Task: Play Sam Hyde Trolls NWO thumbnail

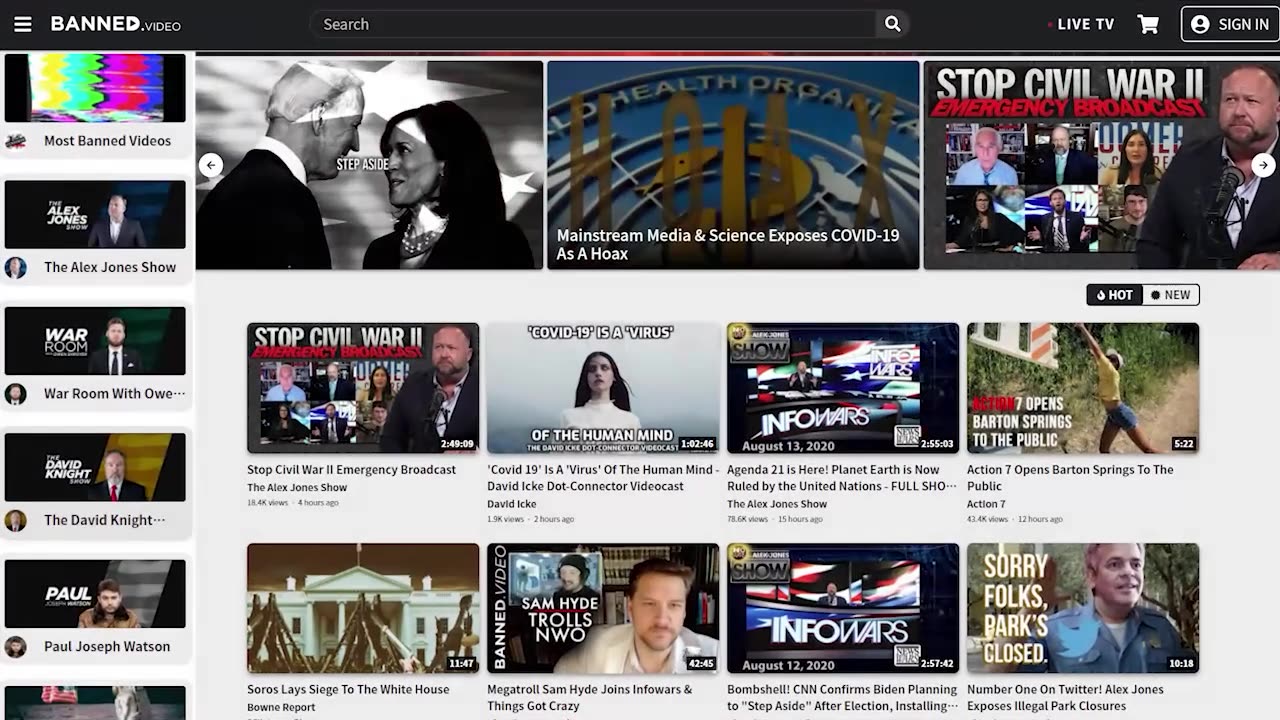Action: (x=603, y=608)
